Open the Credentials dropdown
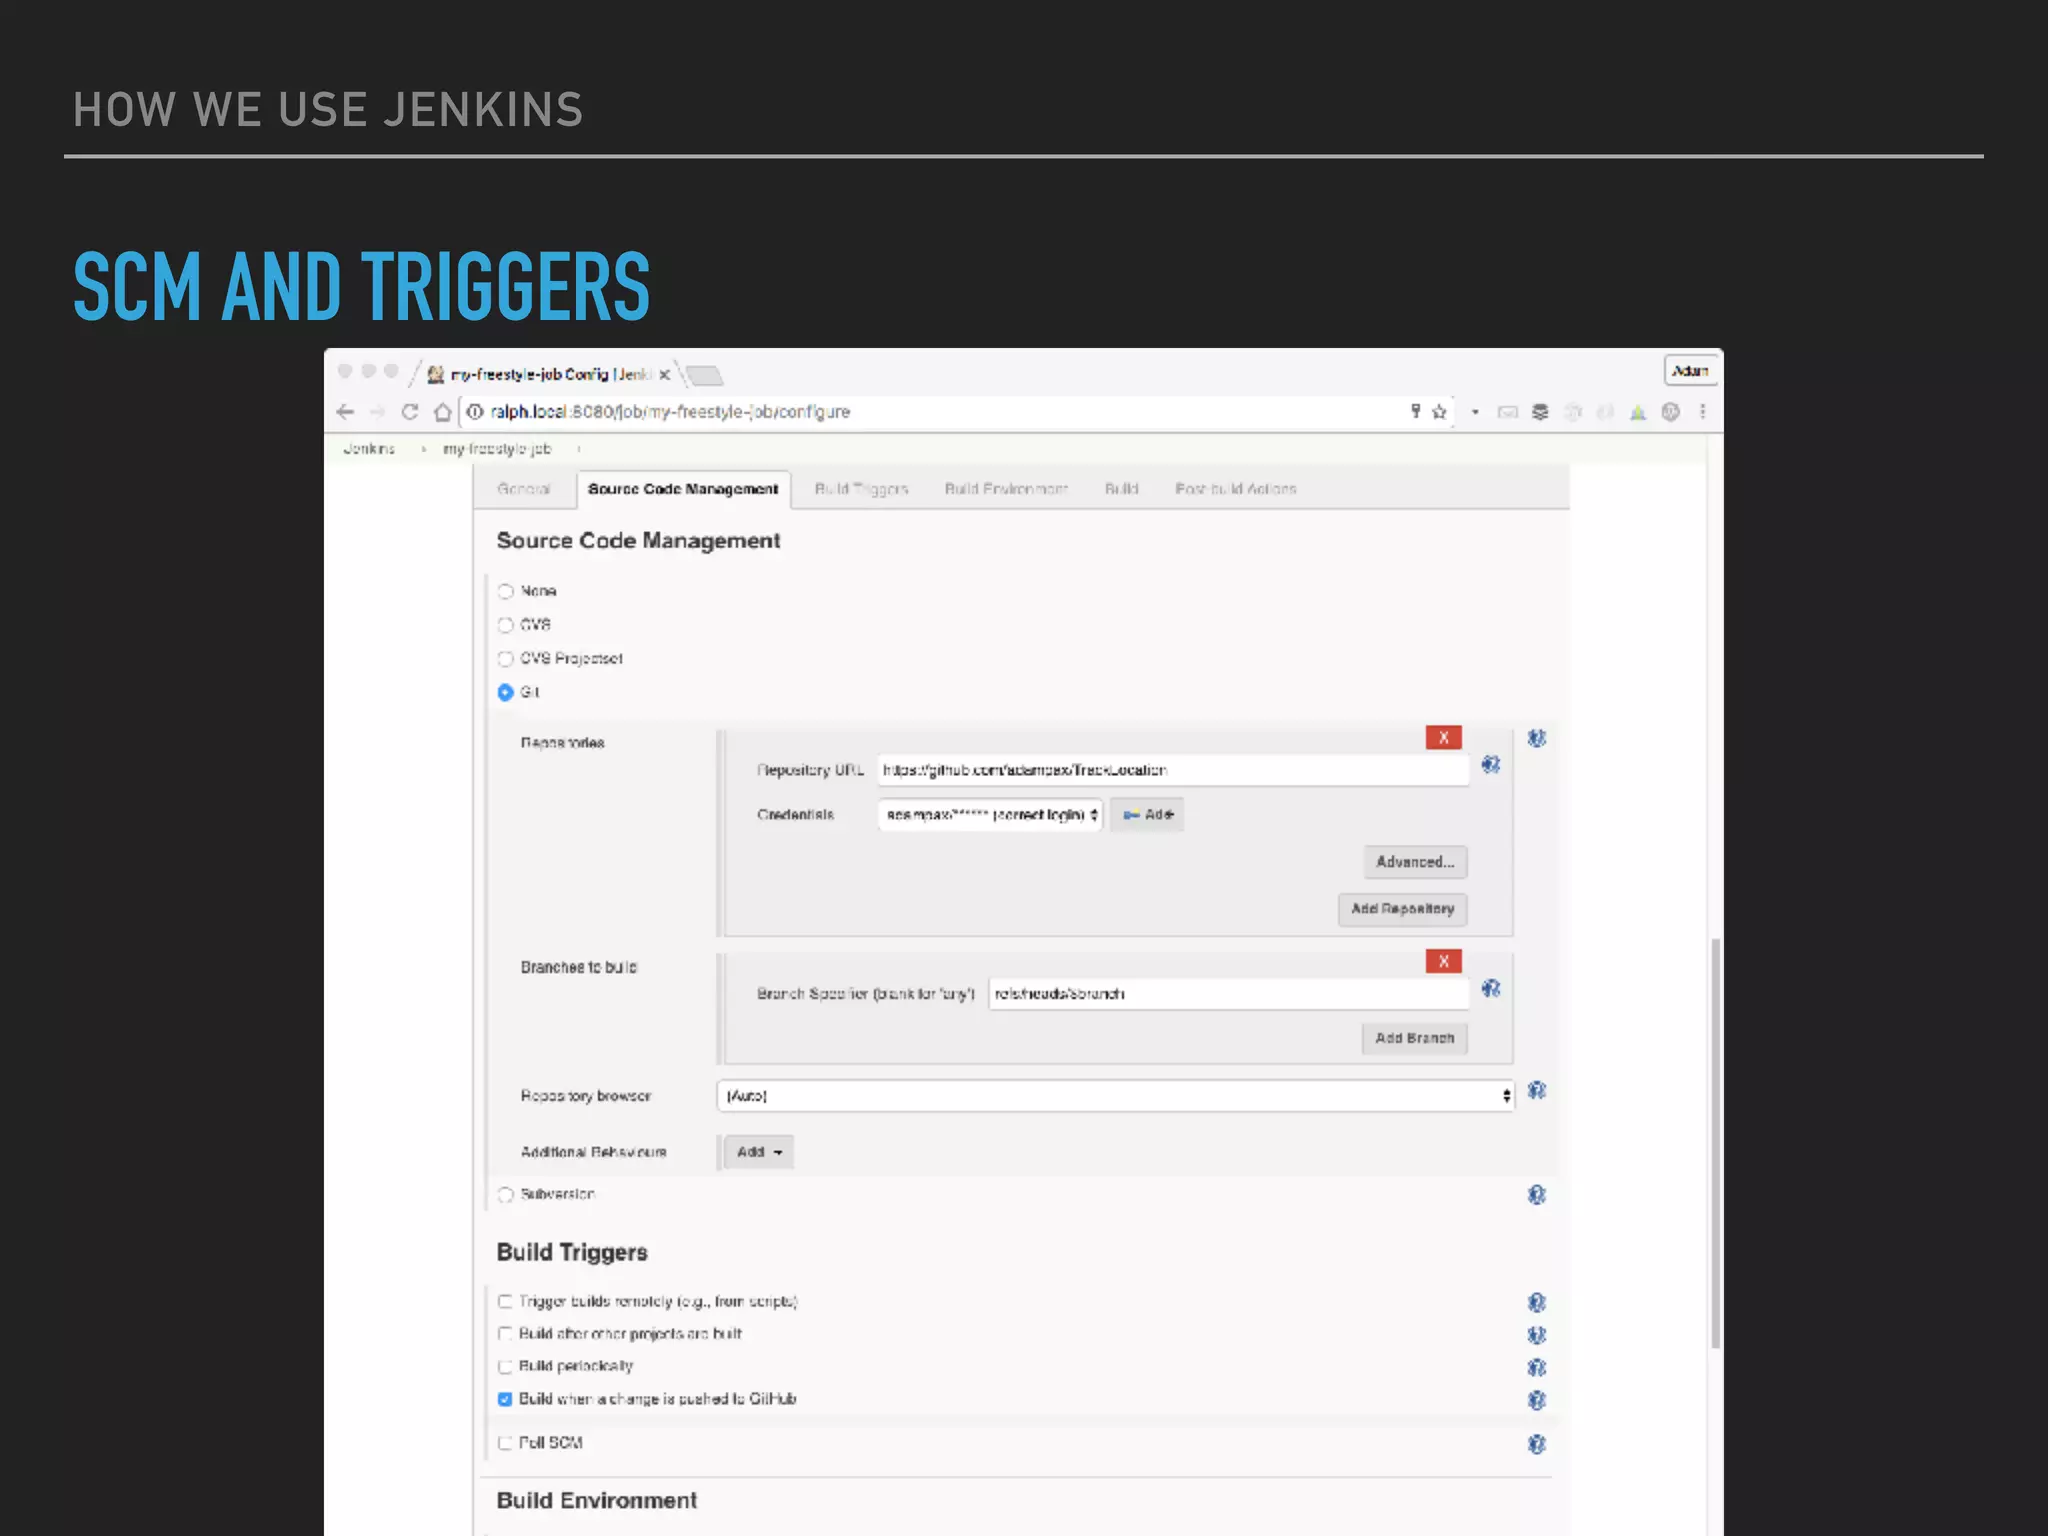Screen dimensions: 2048x1536 (x=990, y=815)
